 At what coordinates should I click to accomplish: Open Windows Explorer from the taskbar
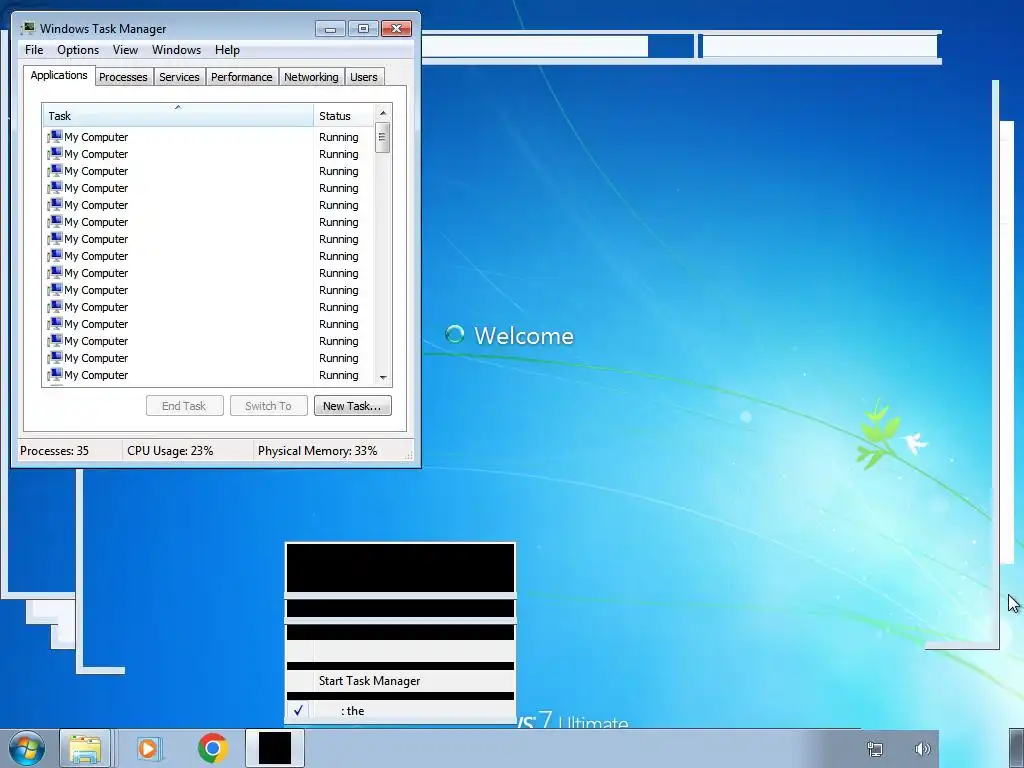pos(86,749)
